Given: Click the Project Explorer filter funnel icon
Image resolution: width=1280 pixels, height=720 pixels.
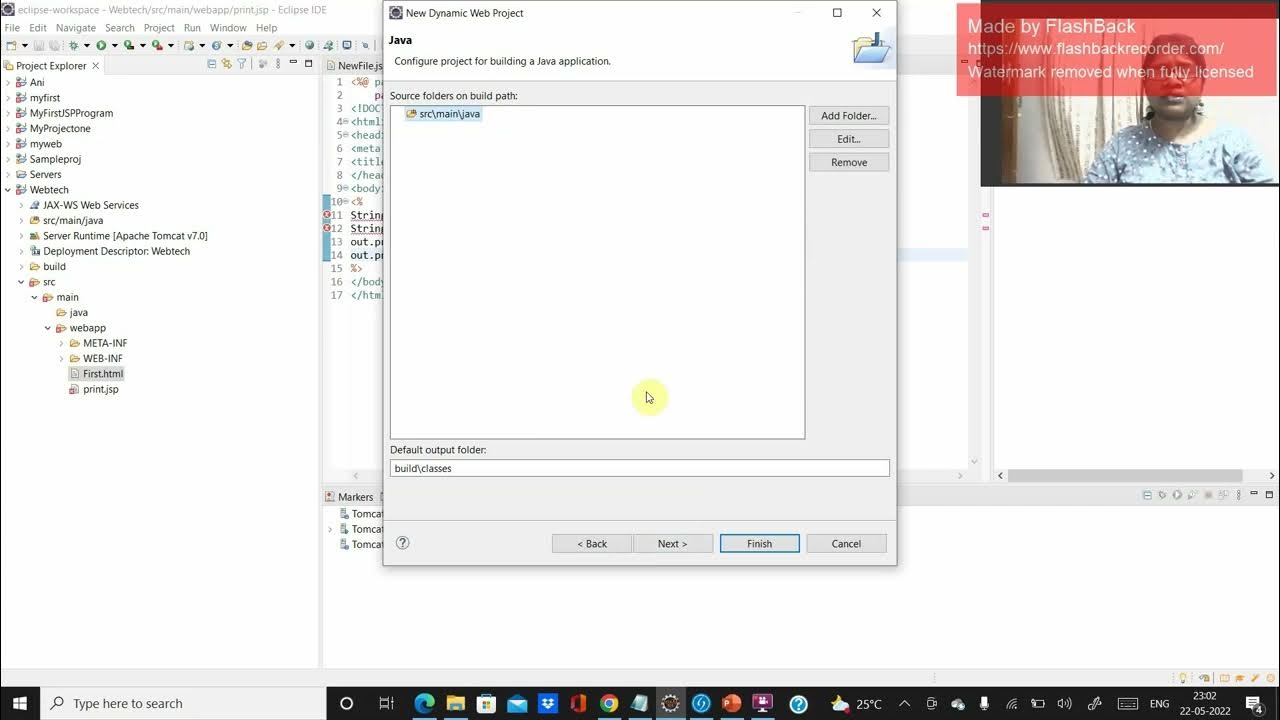Looking at the screenshot, I should [x=241, y=64].
